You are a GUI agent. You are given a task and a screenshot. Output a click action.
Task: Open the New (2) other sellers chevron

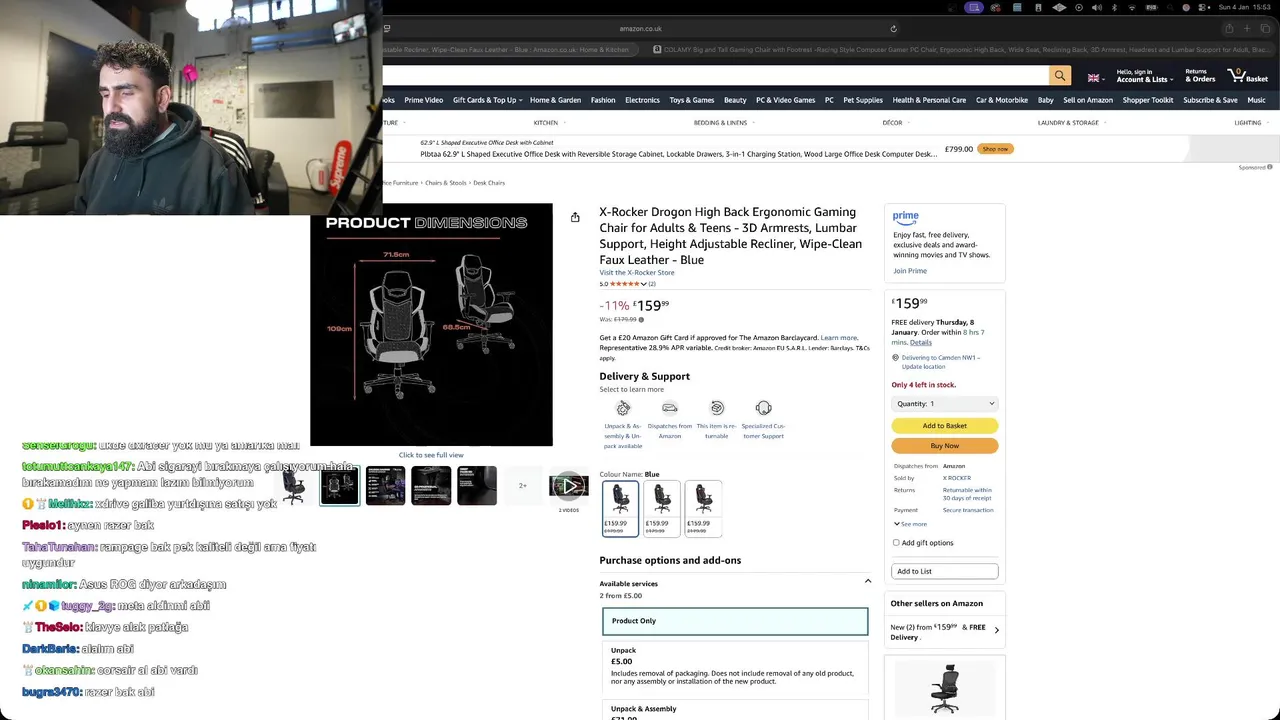click(x=996, y=631)
